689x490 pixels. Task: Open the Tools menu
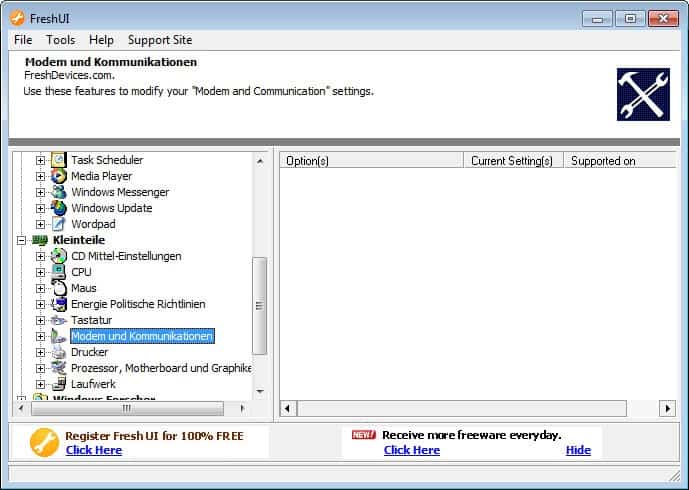pos(60,40)
